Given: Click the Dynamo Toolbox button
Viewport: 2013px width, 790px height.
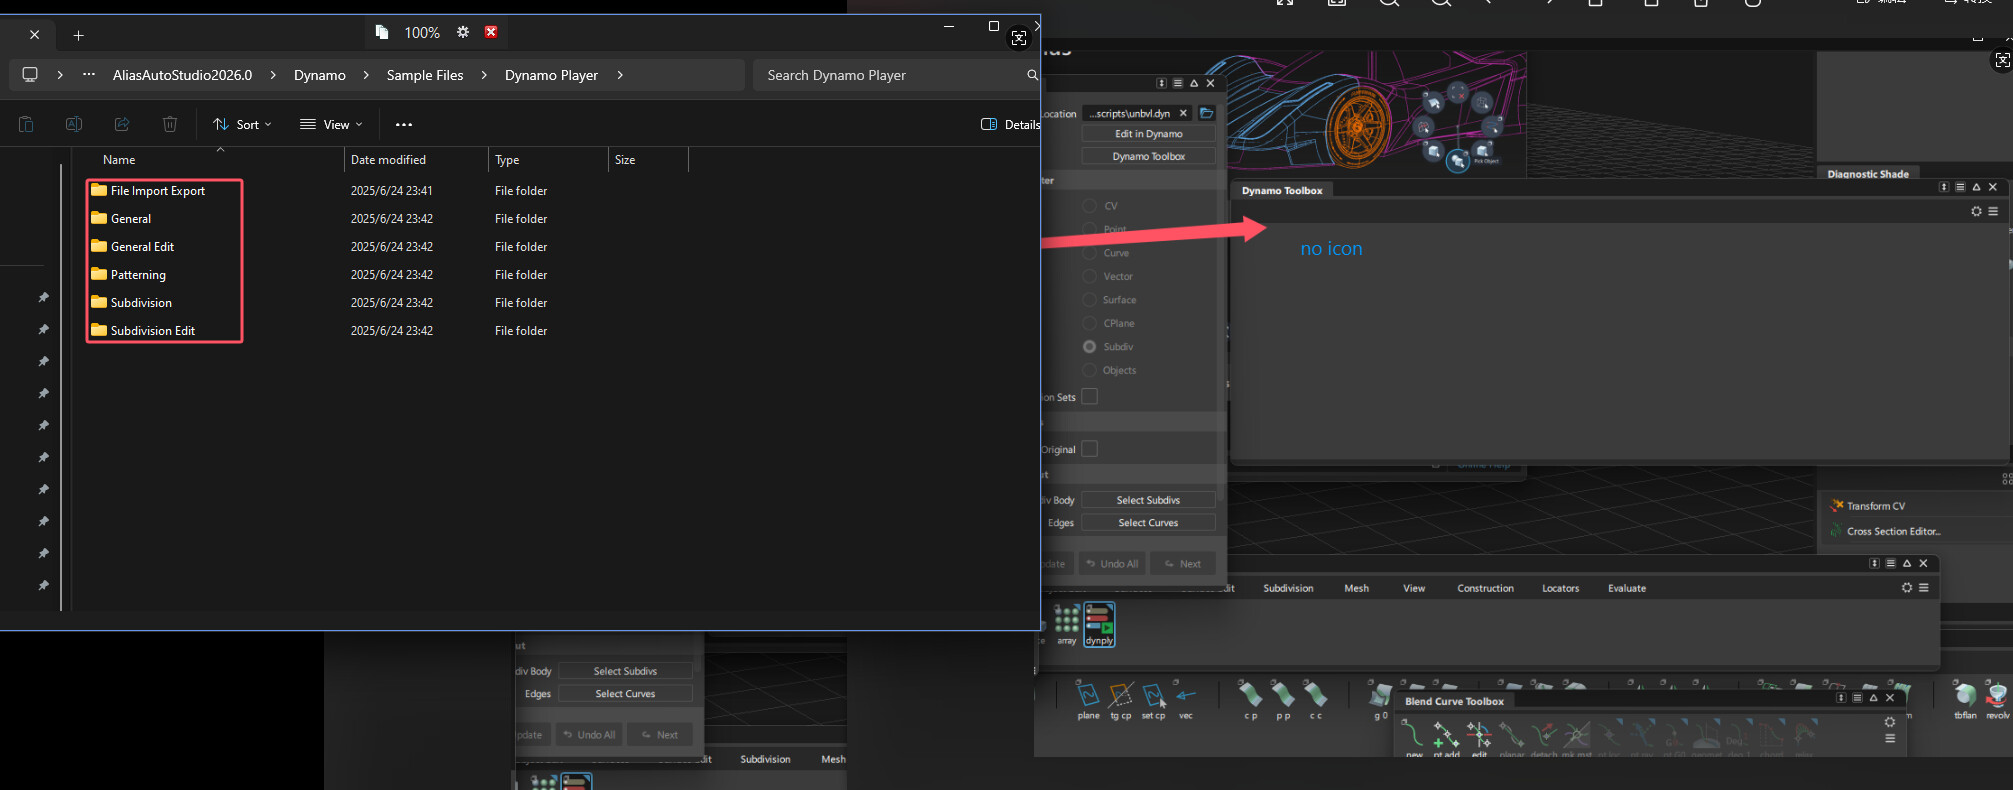Looking at the screenshot, I should pyautogui.click(x=1149, y=156).
